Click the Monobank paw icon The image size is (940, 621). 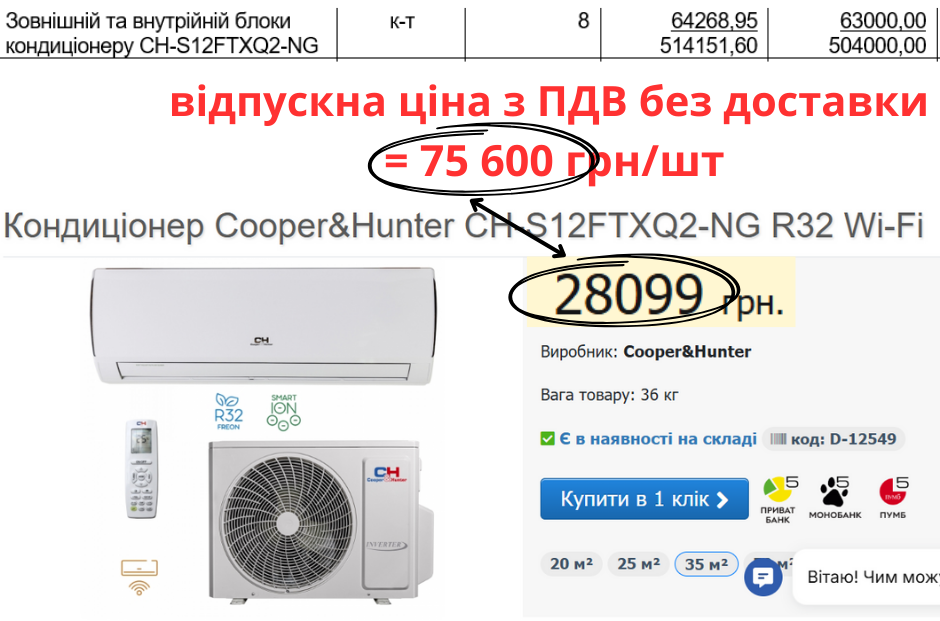coord(834,490)
